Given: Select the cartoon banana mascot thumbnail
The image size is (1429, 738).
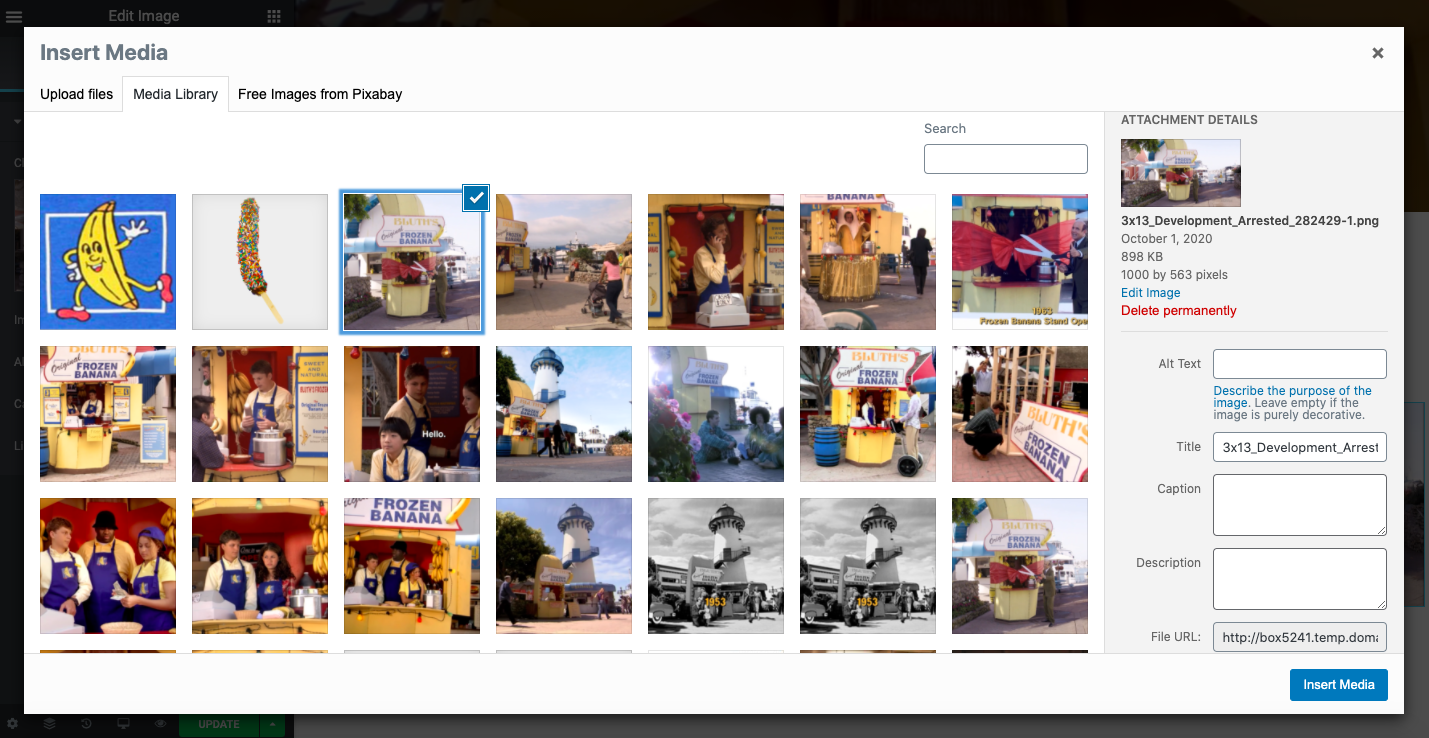Looking at the screenshot, I should pos(108,262).
